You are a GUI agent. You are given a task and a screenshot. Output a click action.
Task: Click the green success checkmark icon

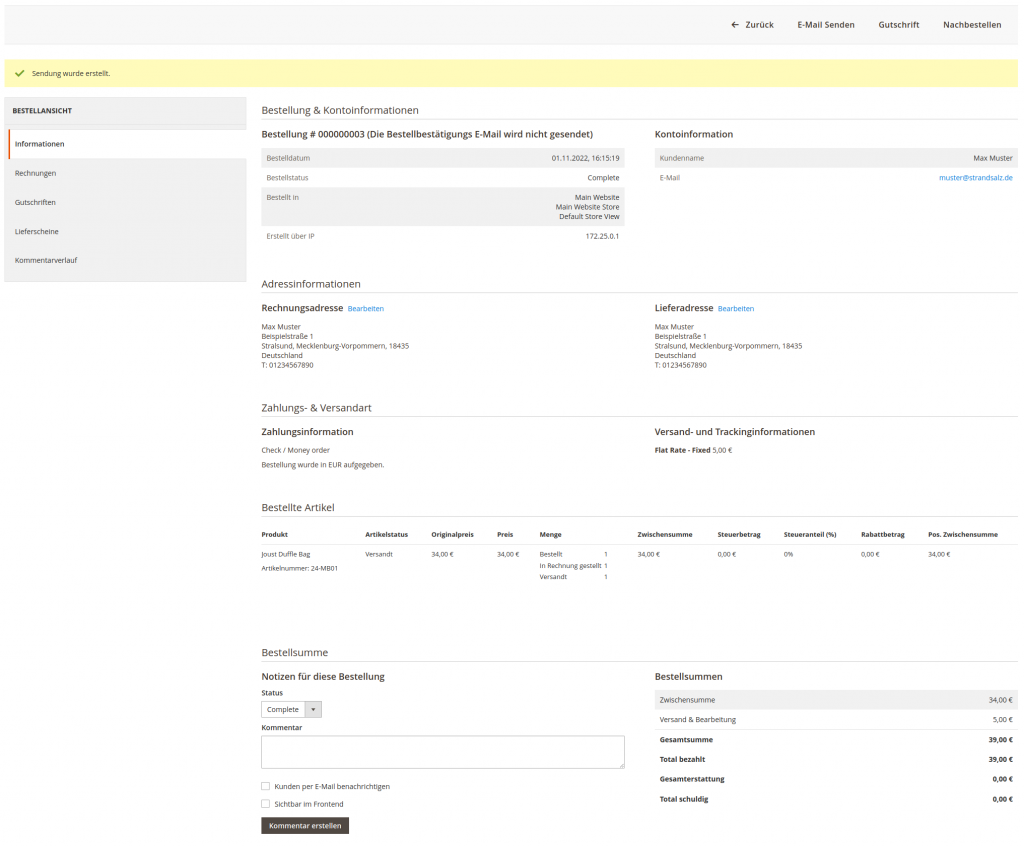pyautogui.click(x=20, y=74)
